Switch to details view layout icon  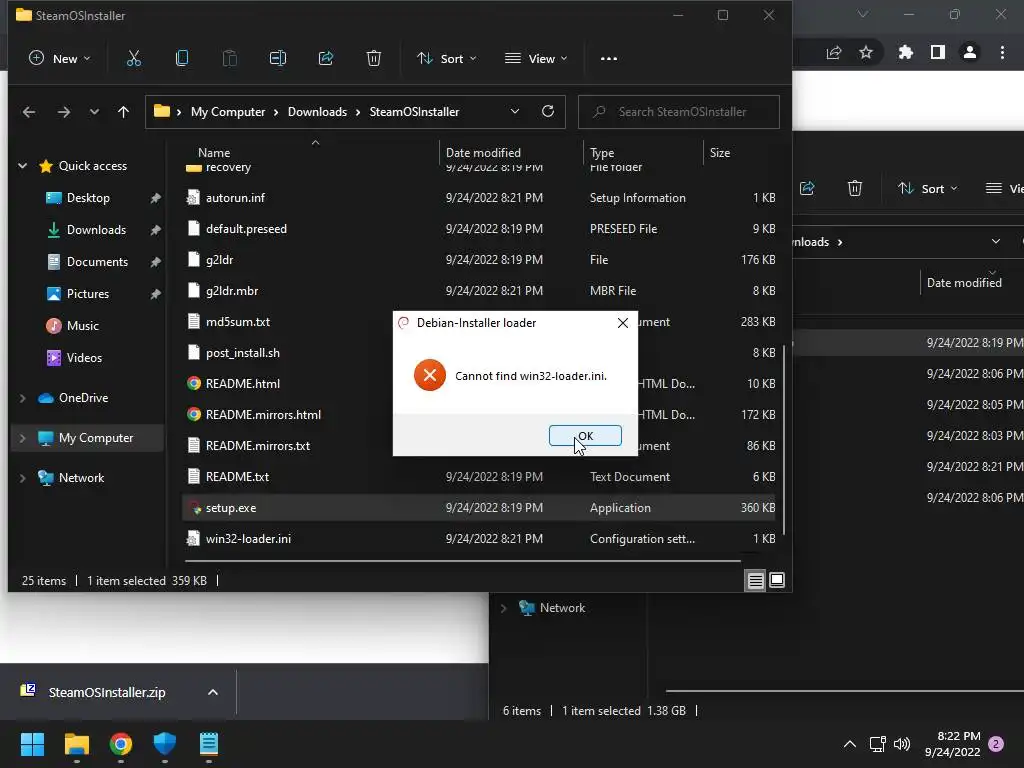pos(756,580)
